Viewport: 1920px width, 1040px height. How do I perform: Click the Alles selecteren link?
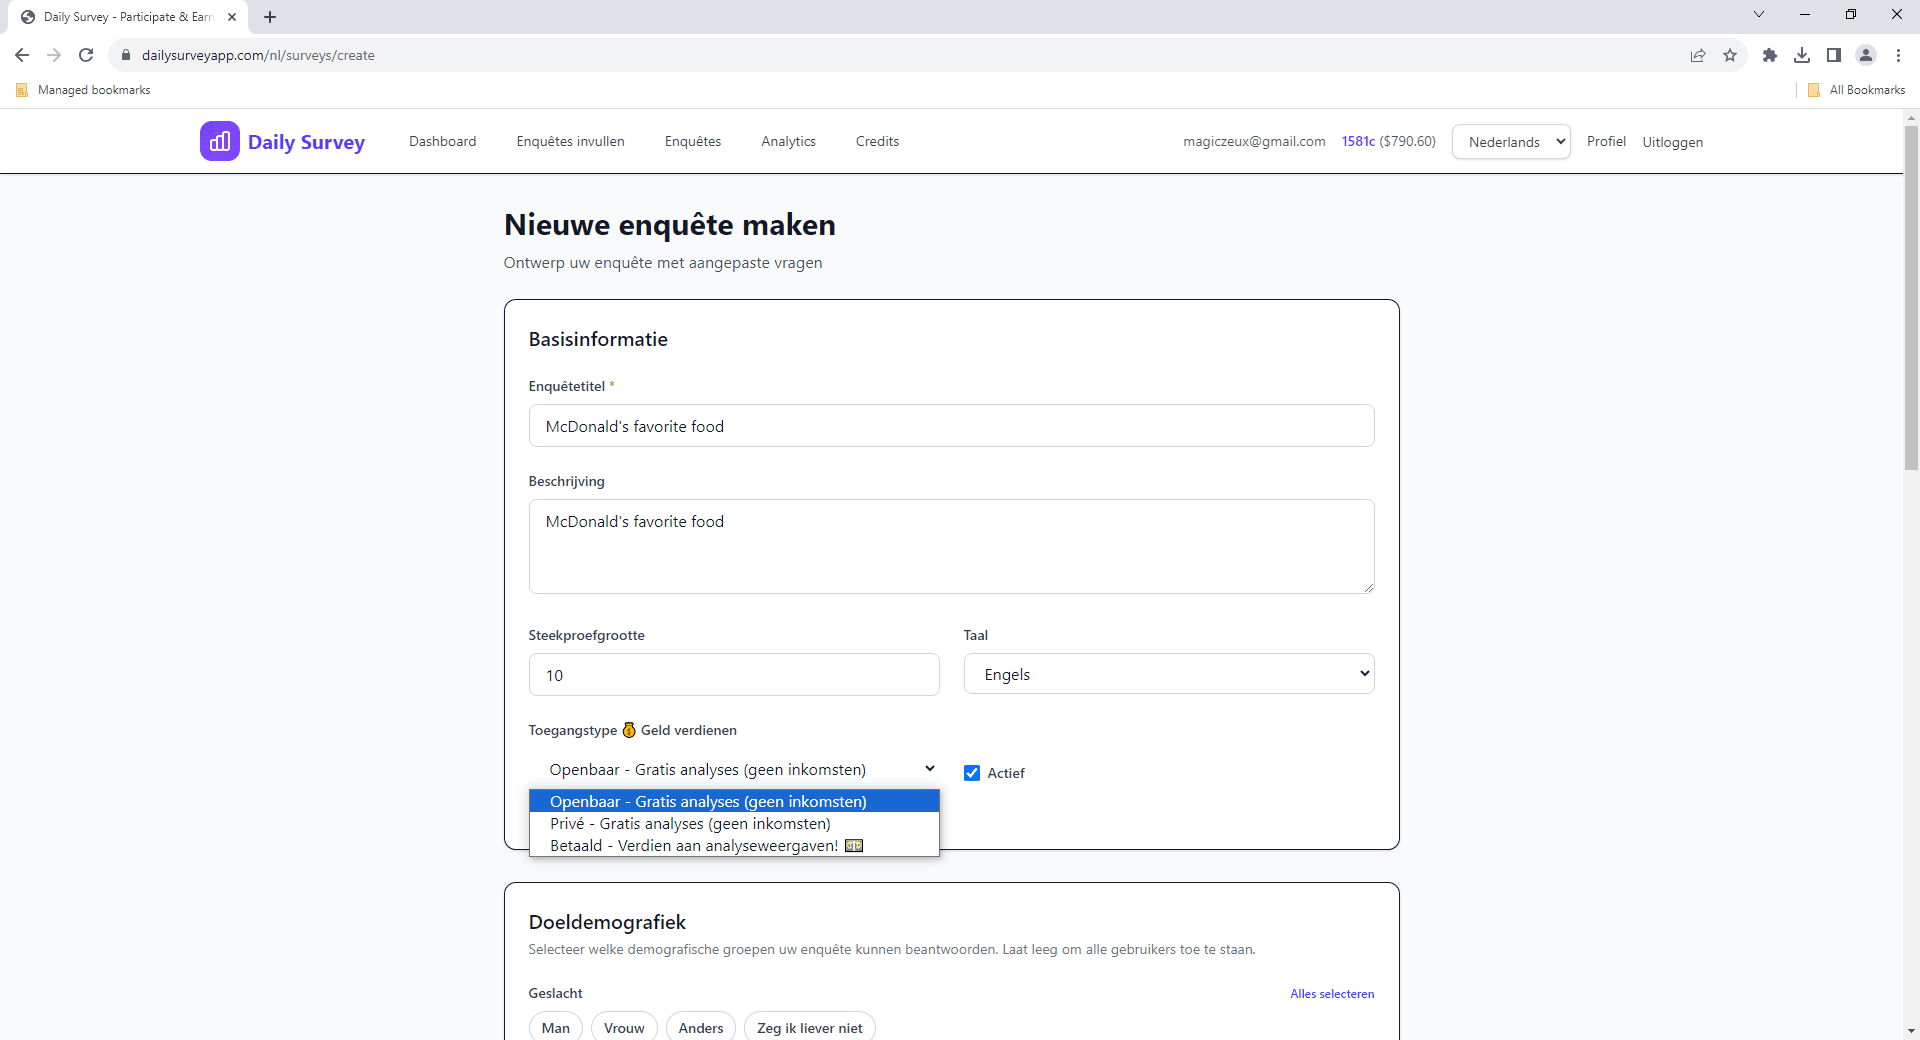1332,993
